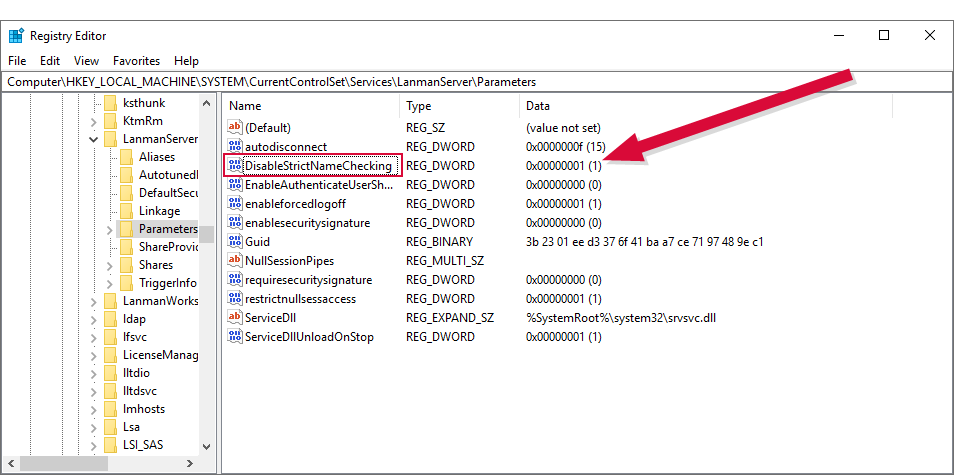Click the ServiceDllUnloadOnStop DWORD icon
The image size is (954, 475).
[234, 336]
